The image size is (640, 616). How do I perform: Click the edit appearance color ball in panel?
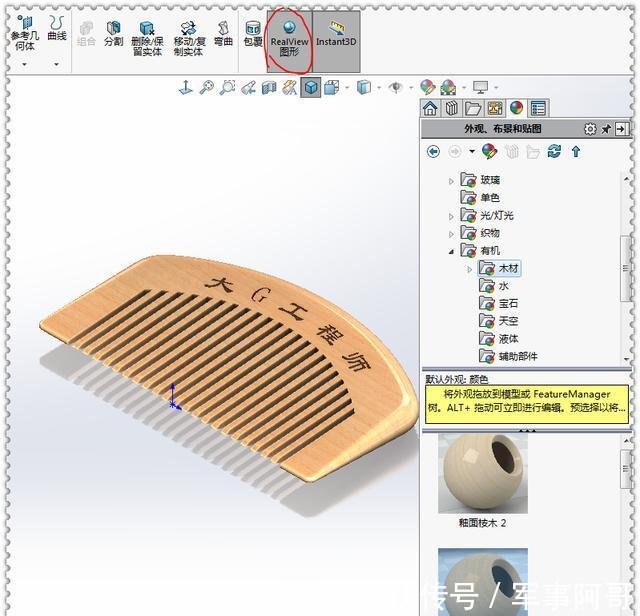(x=489, y=151)
